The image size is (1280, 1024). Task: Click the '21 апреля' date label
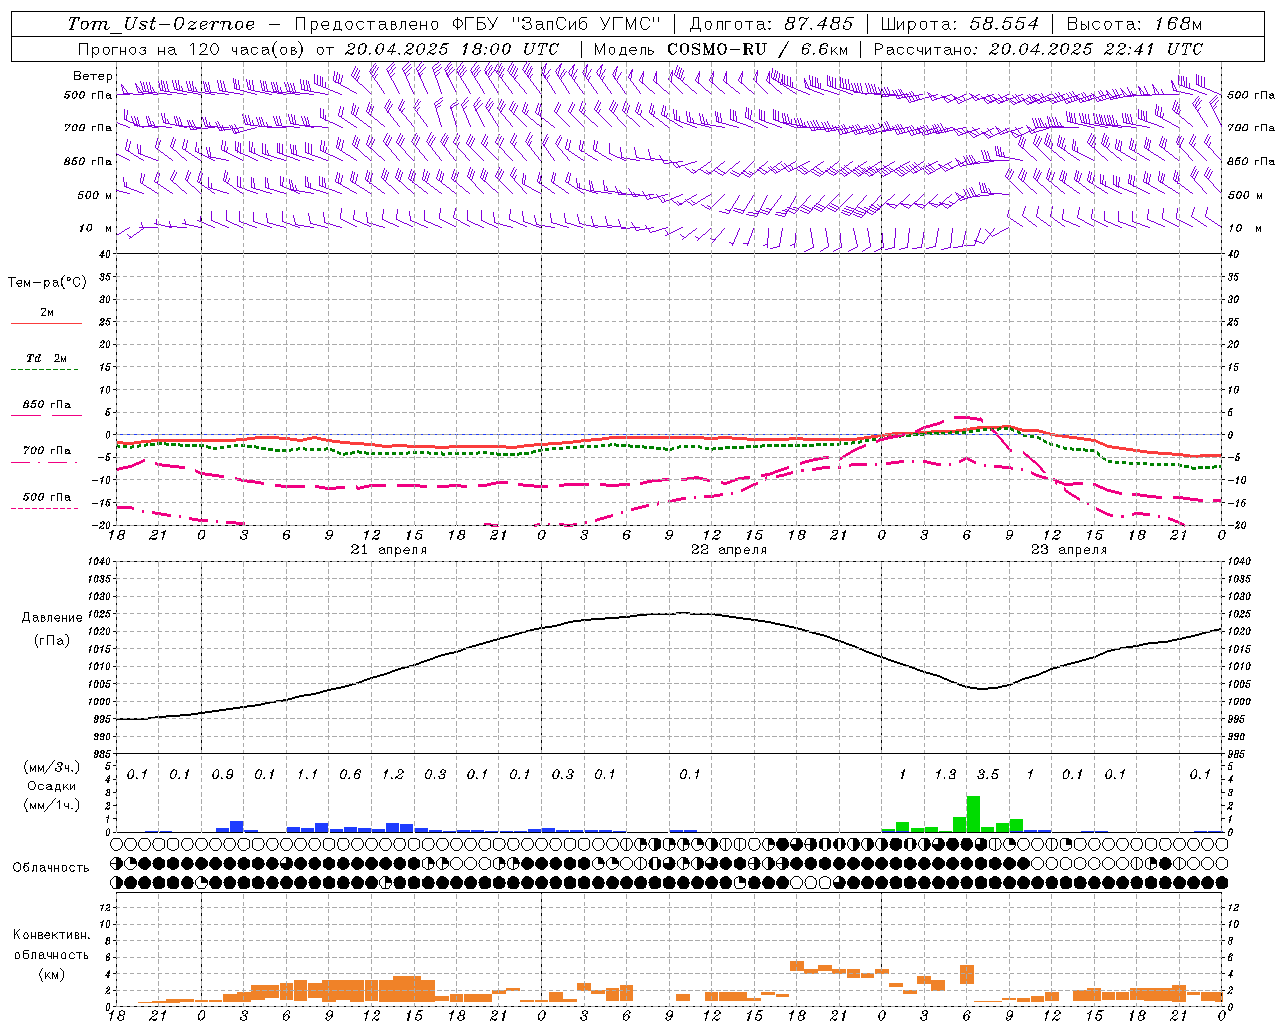(389, 550)
